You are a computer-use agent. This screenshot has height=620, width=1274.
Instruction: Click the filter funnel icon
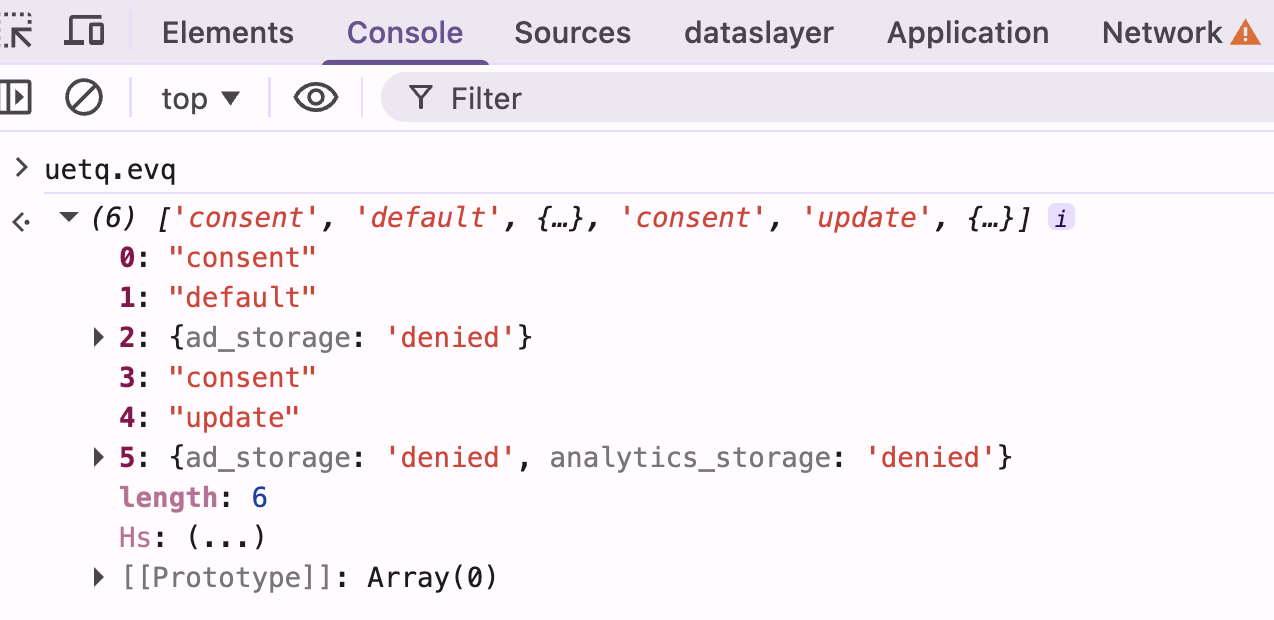421,98
